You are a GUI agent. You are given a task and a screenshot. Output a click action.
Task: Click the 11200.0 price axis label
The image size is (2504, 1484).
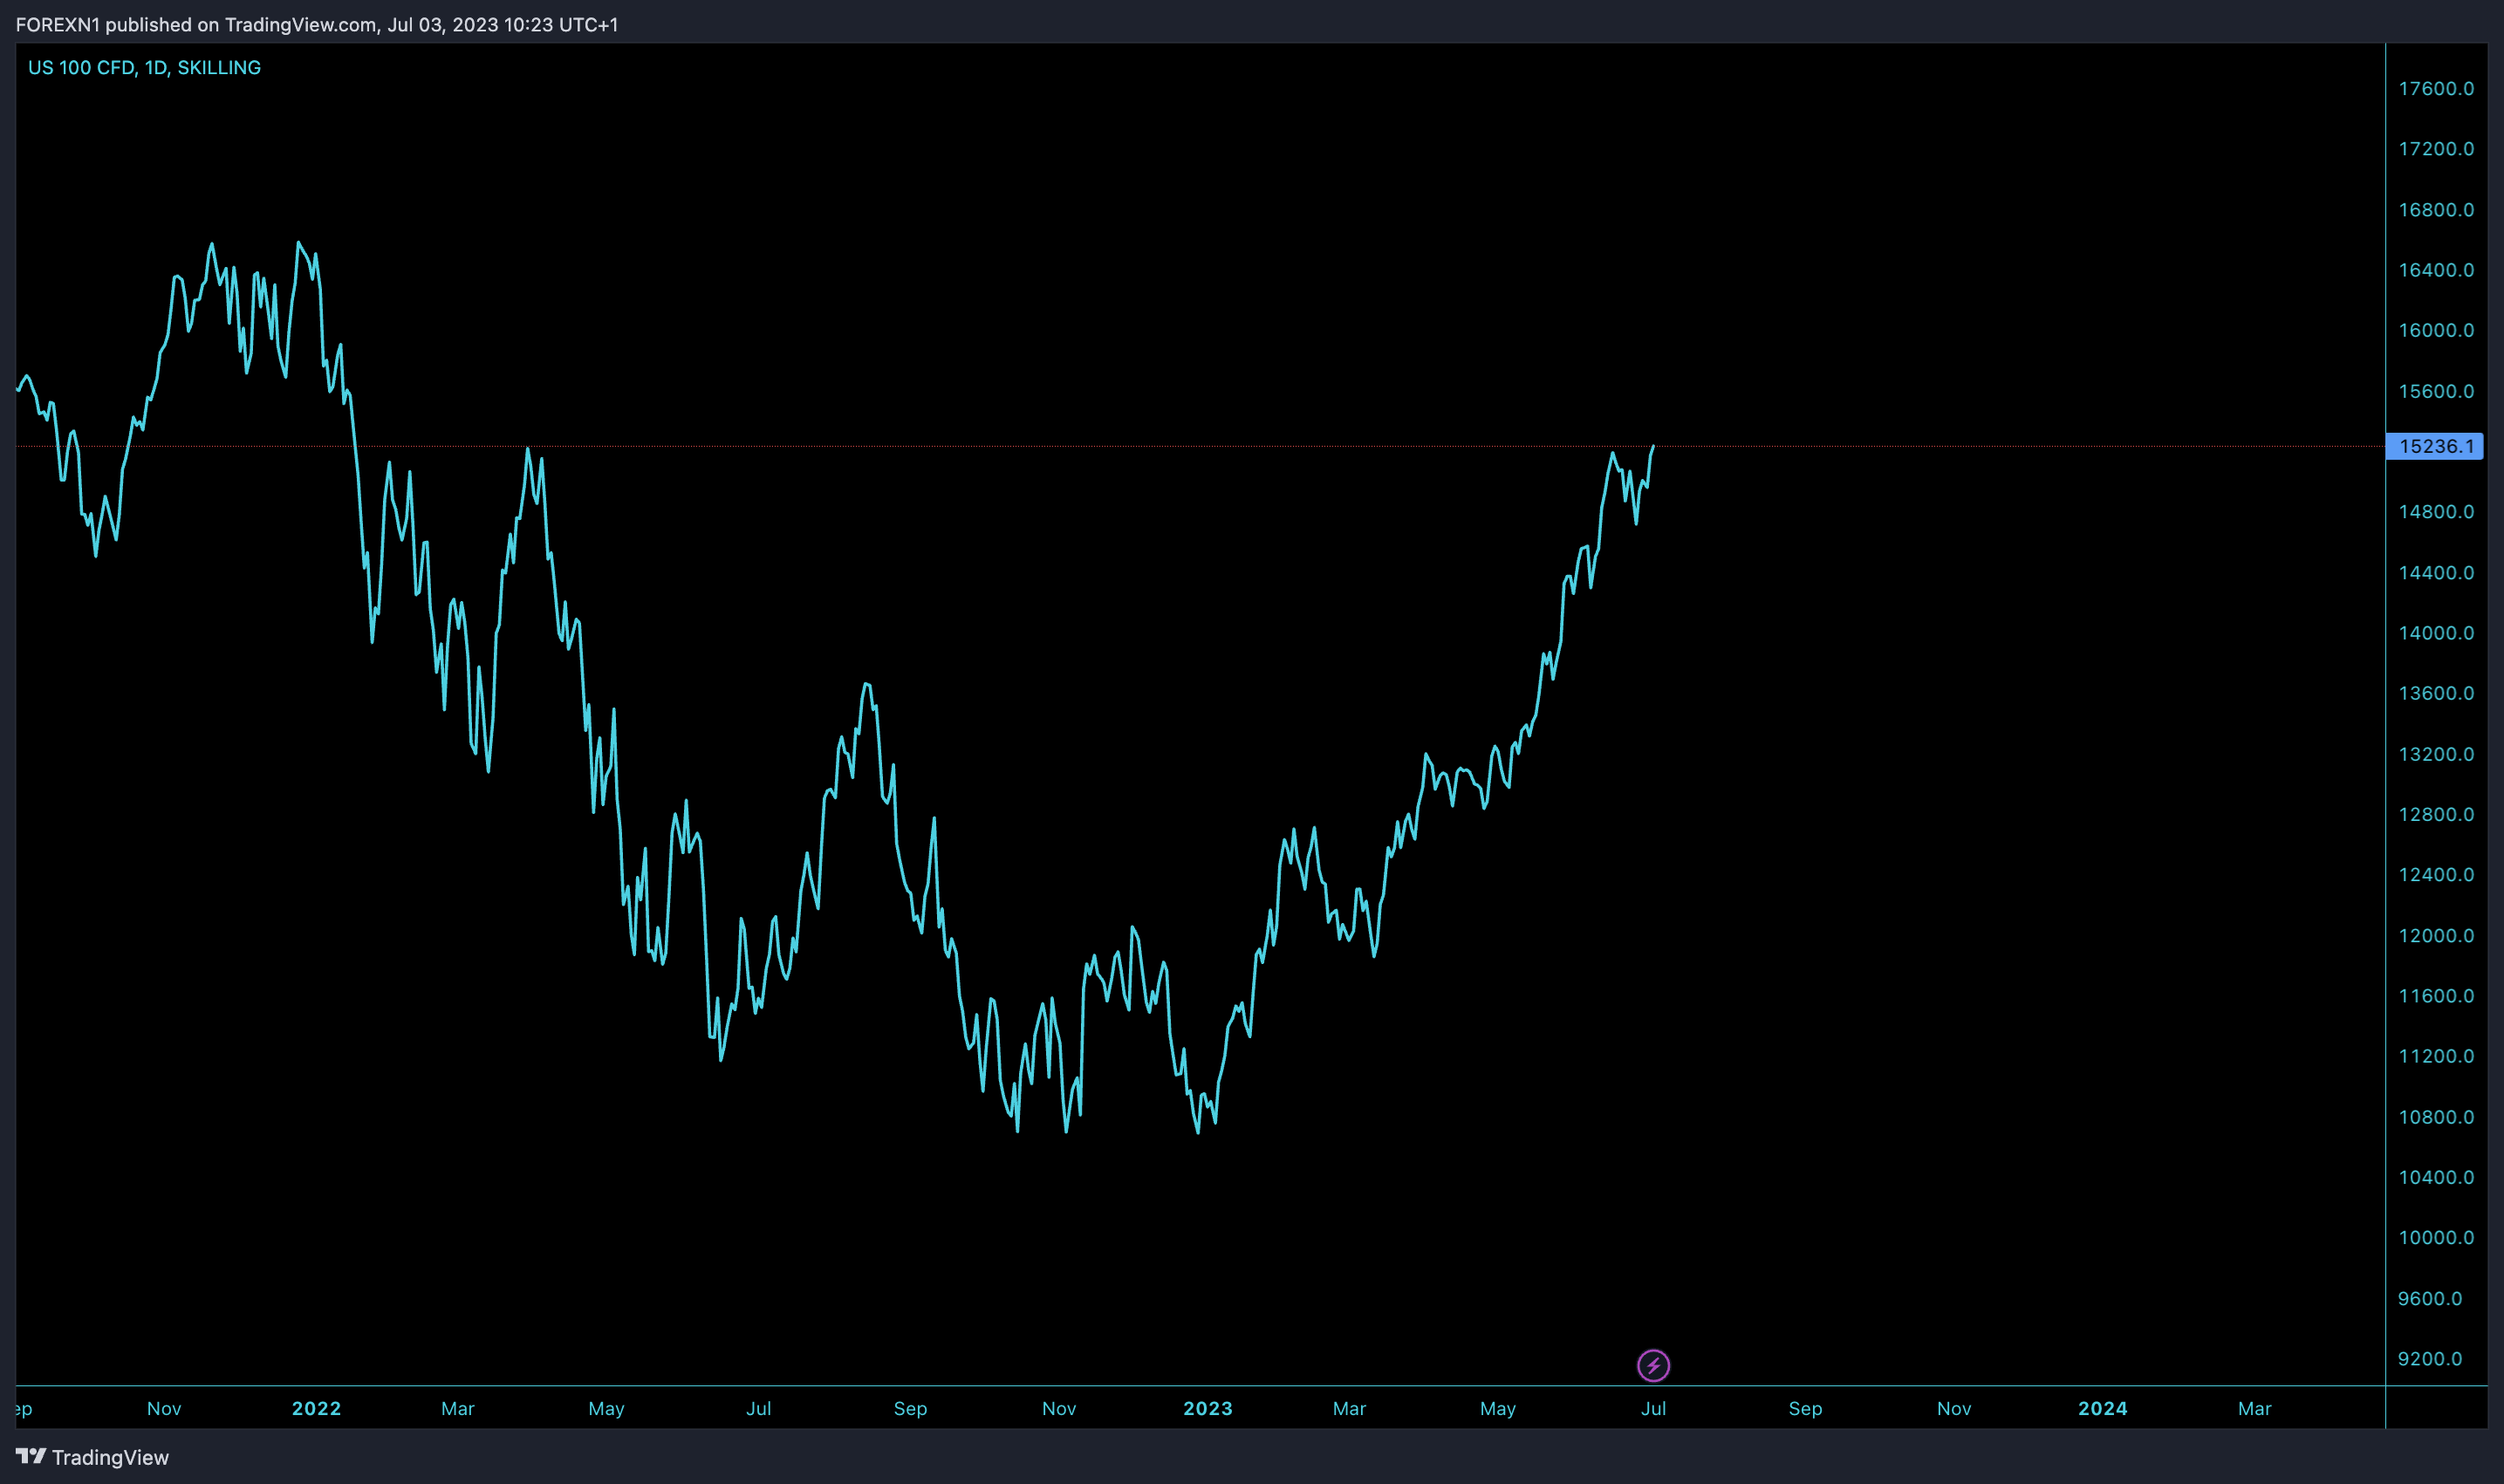tap(2436, 1056)
